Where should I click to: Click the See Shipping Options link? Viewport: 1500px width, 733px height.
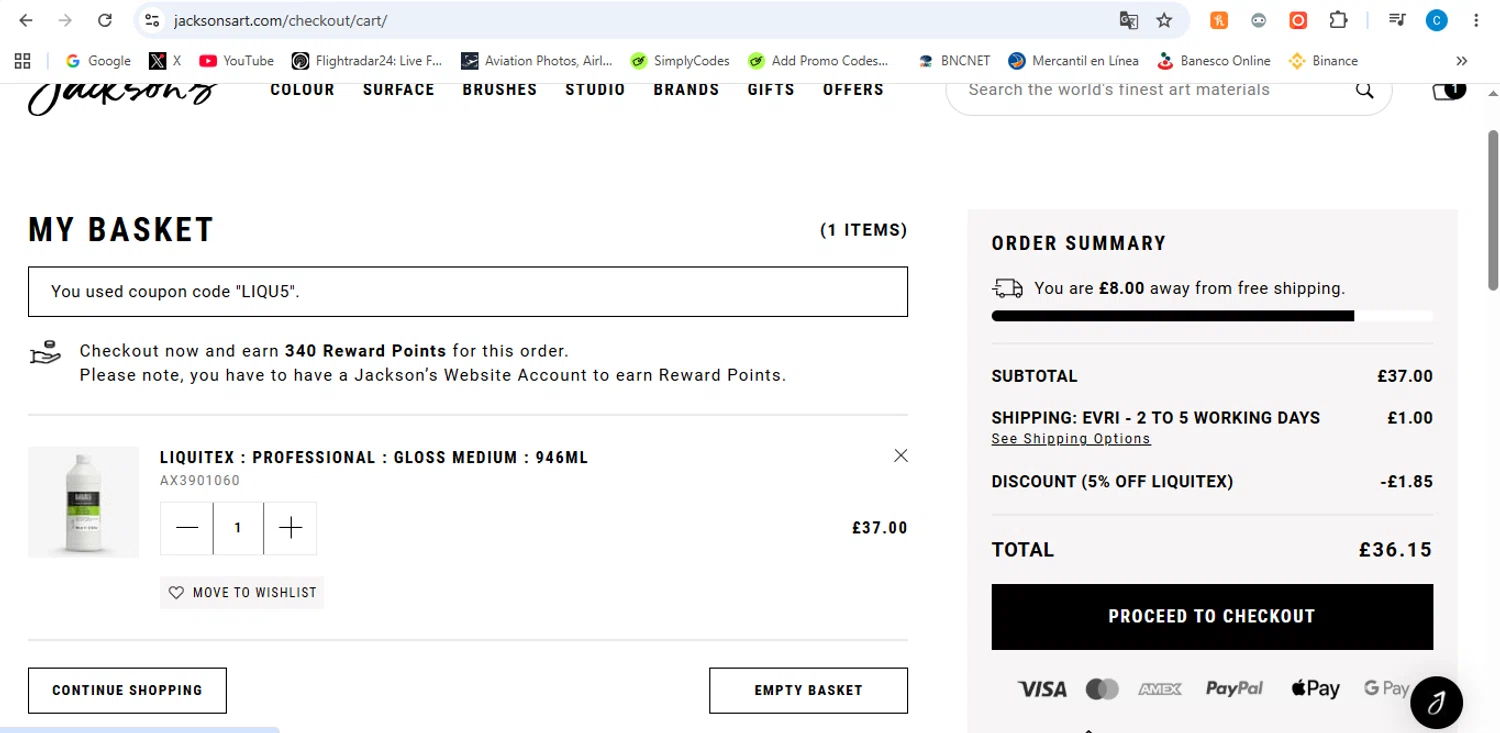coord(1071,439)
